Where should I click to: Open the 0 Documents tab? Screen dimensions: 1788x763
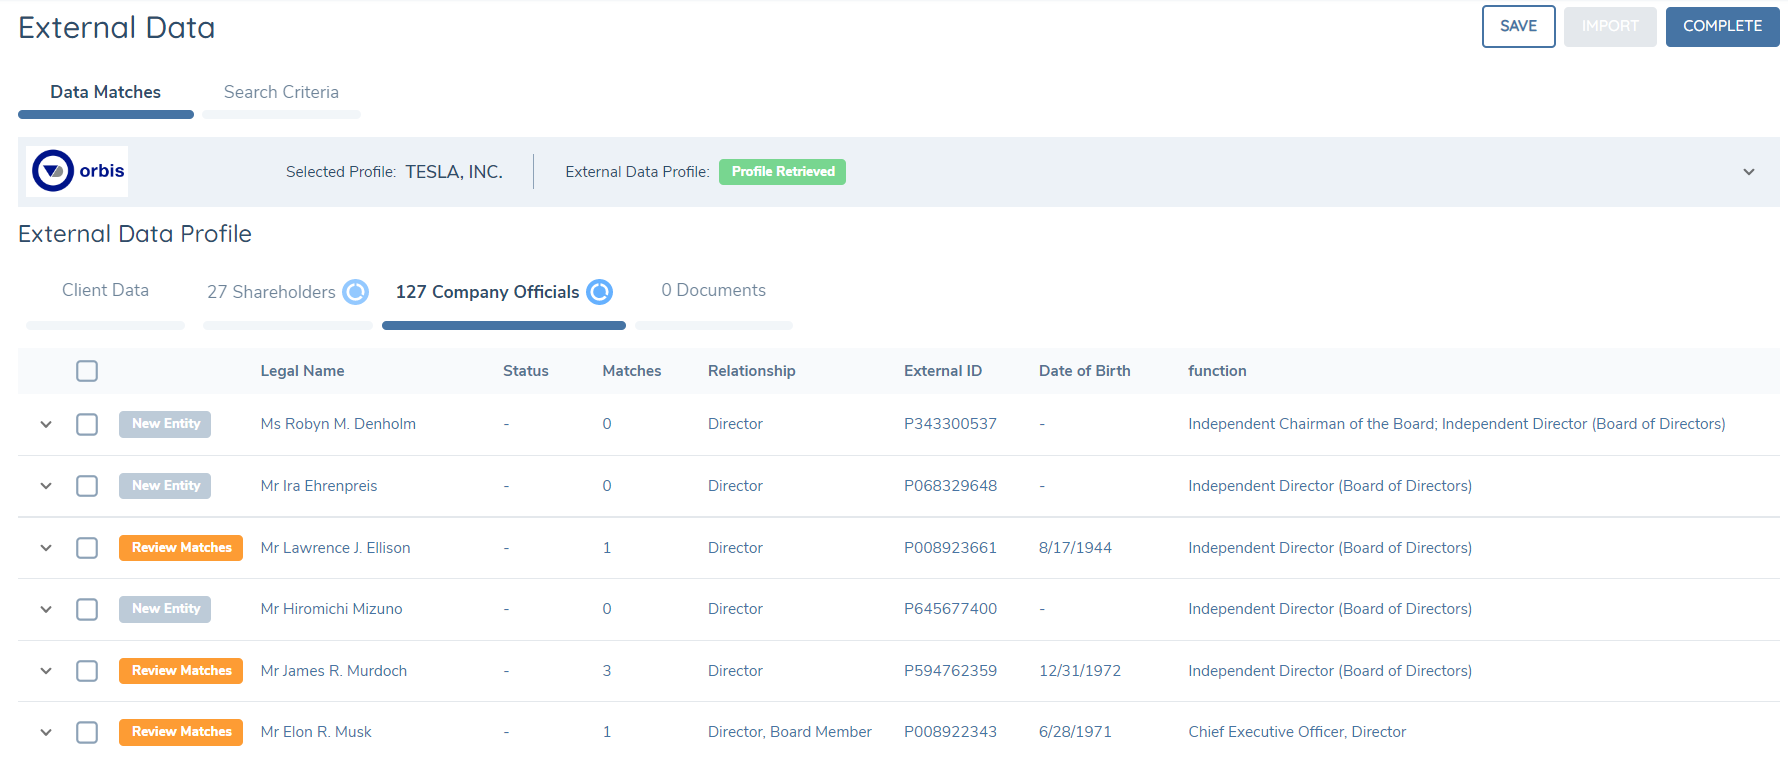pos(713,290)
